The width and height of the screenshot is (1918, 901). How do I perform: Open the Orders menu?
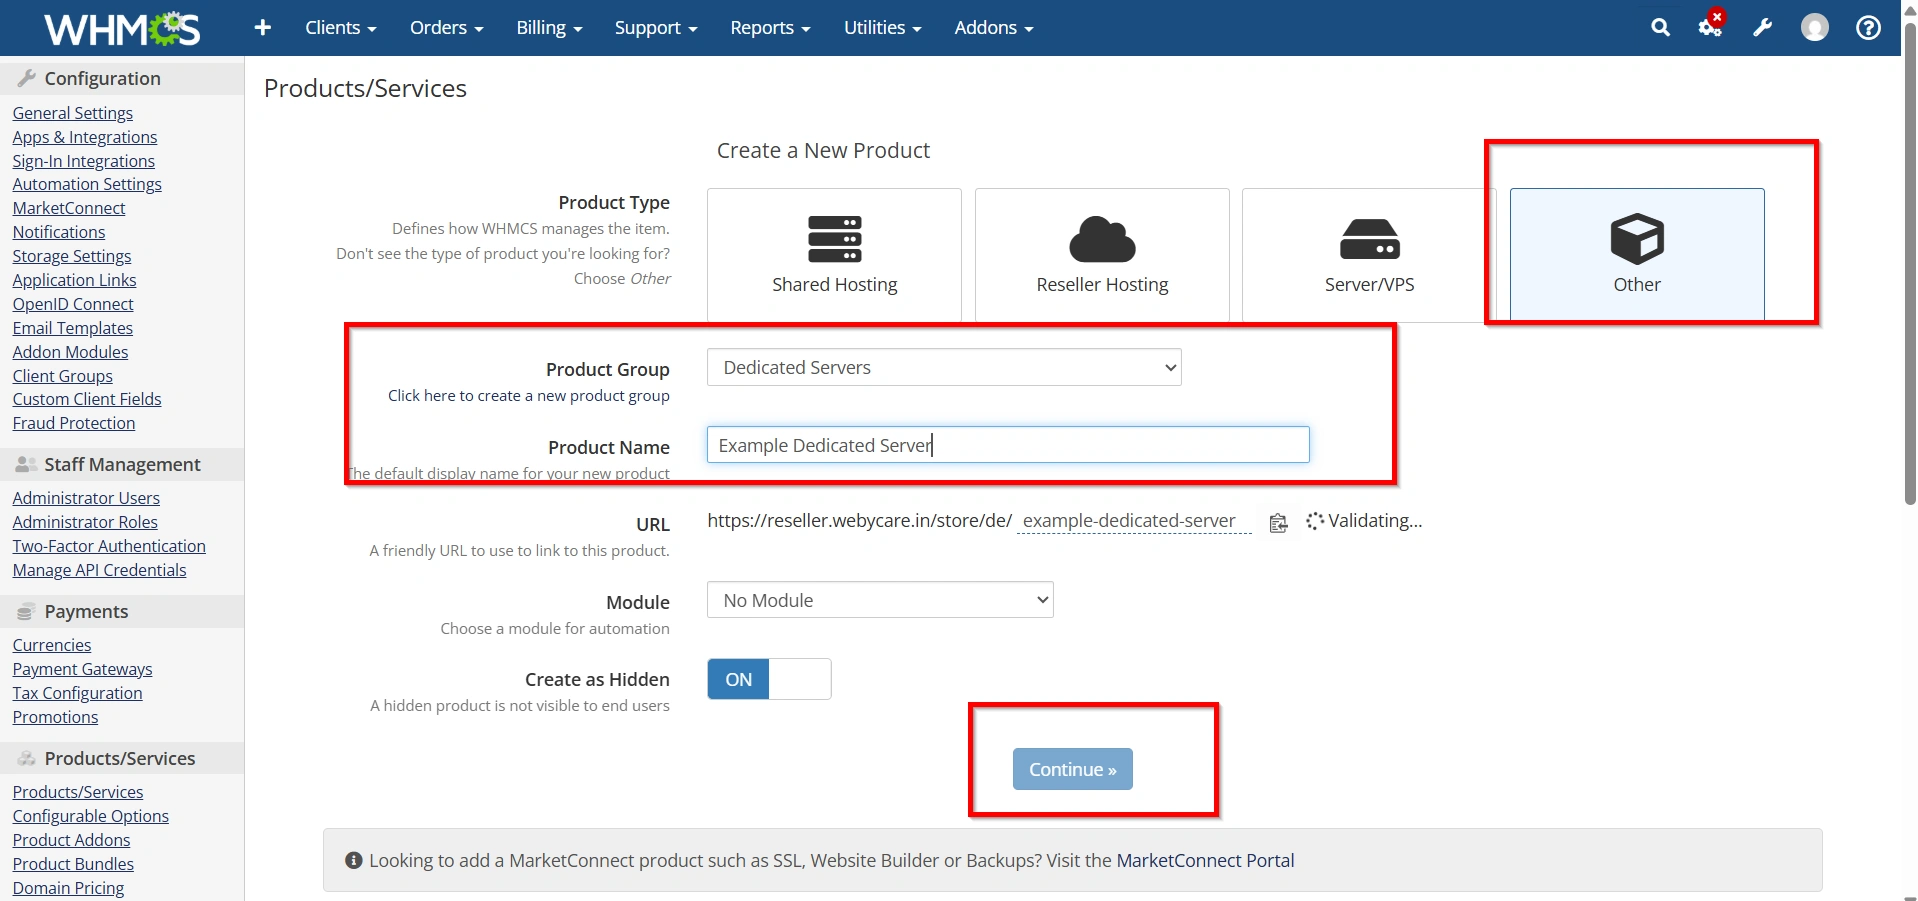pyautogui.click(x=446, y=28)
